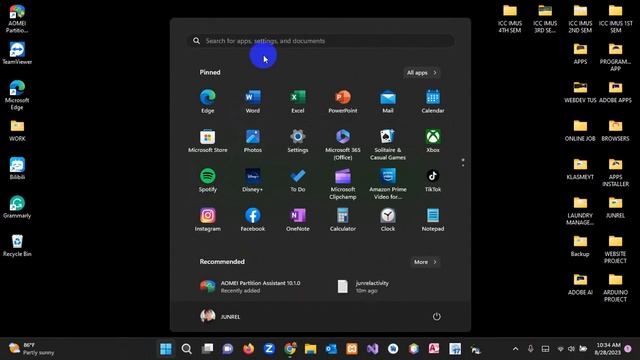Open File Explorer from taskbar
The height and width of the screenshot is (360, 640).
pos(310,349)
